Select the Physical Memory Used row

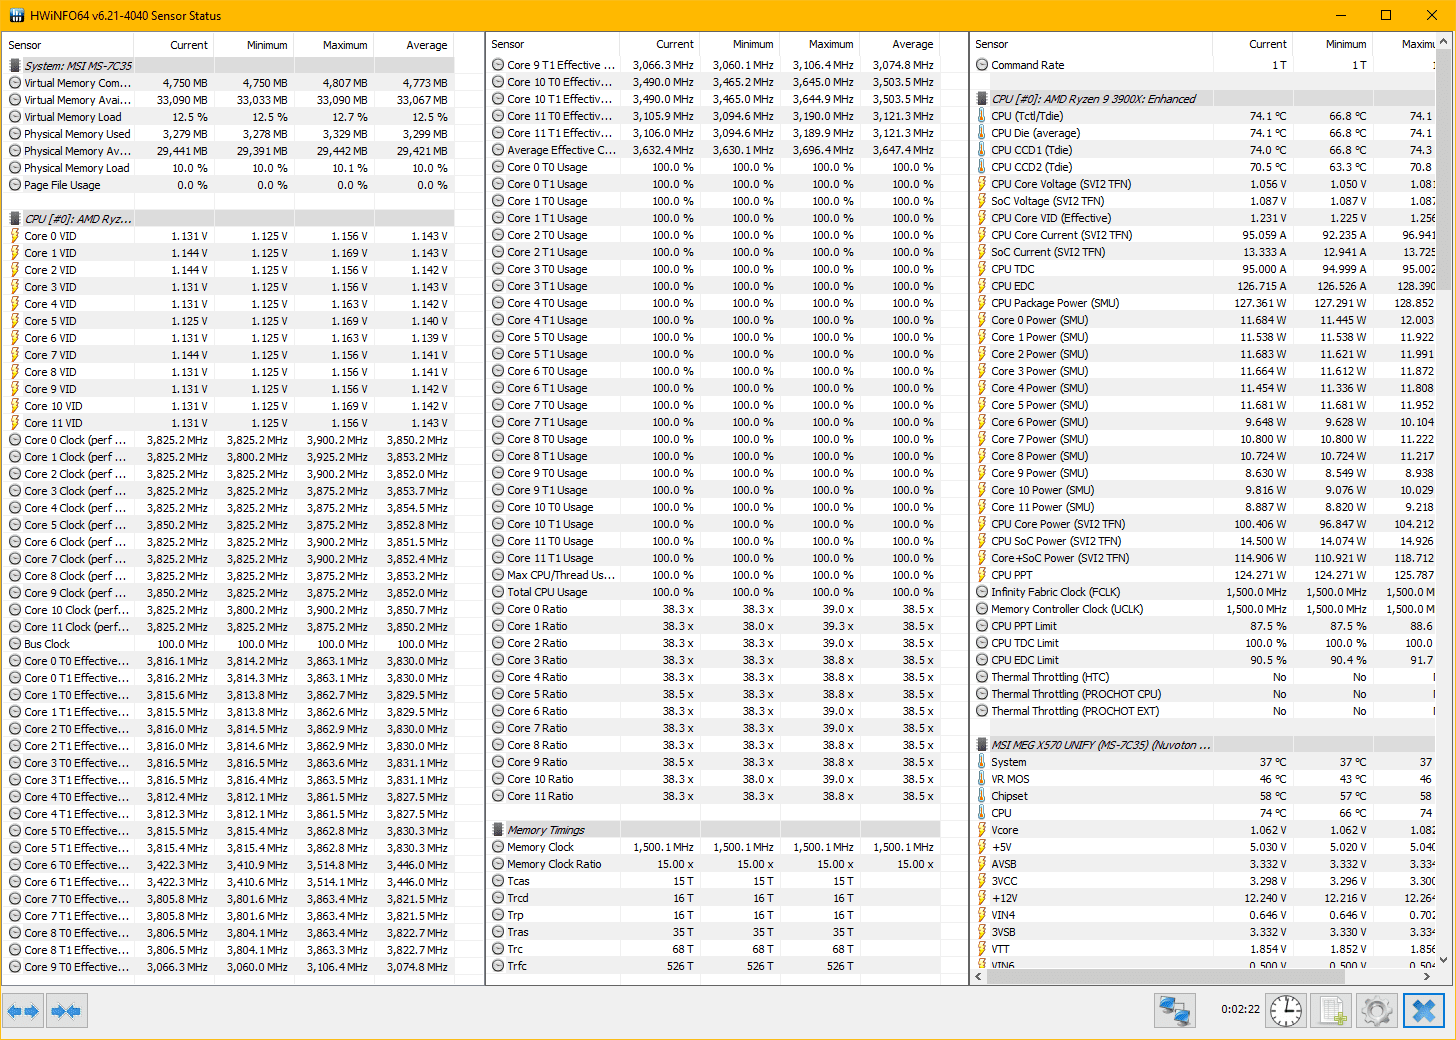click(x=230, y=134)
